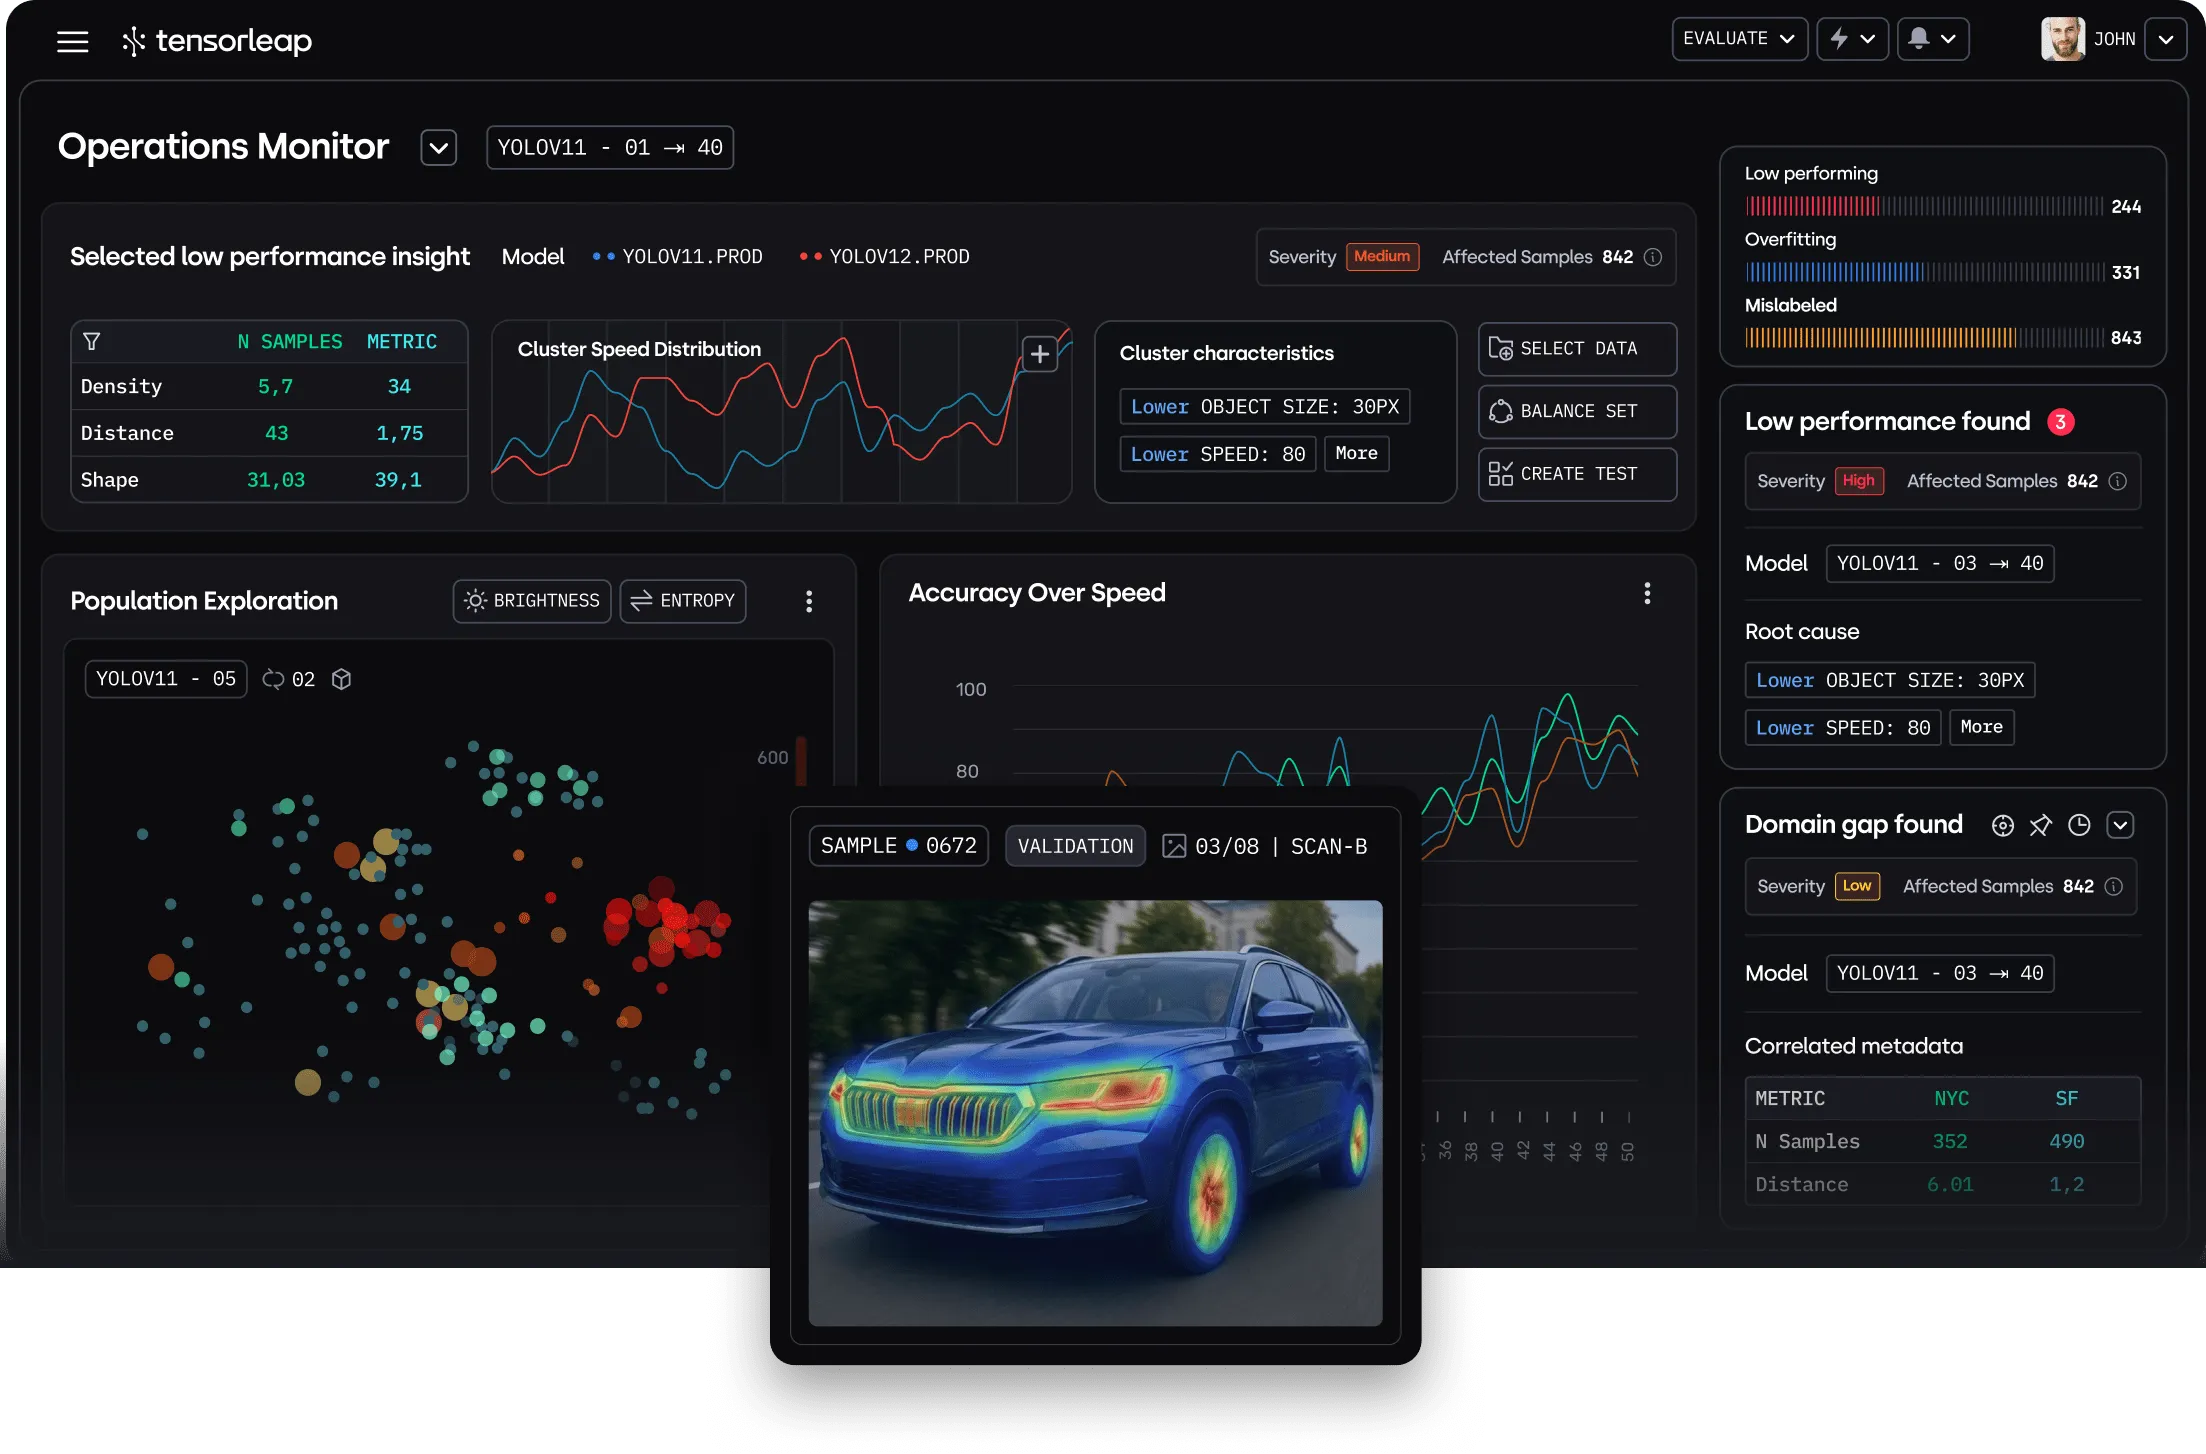
Task: Click the target icon on Domain gap found
Action: click(2003, 824)
